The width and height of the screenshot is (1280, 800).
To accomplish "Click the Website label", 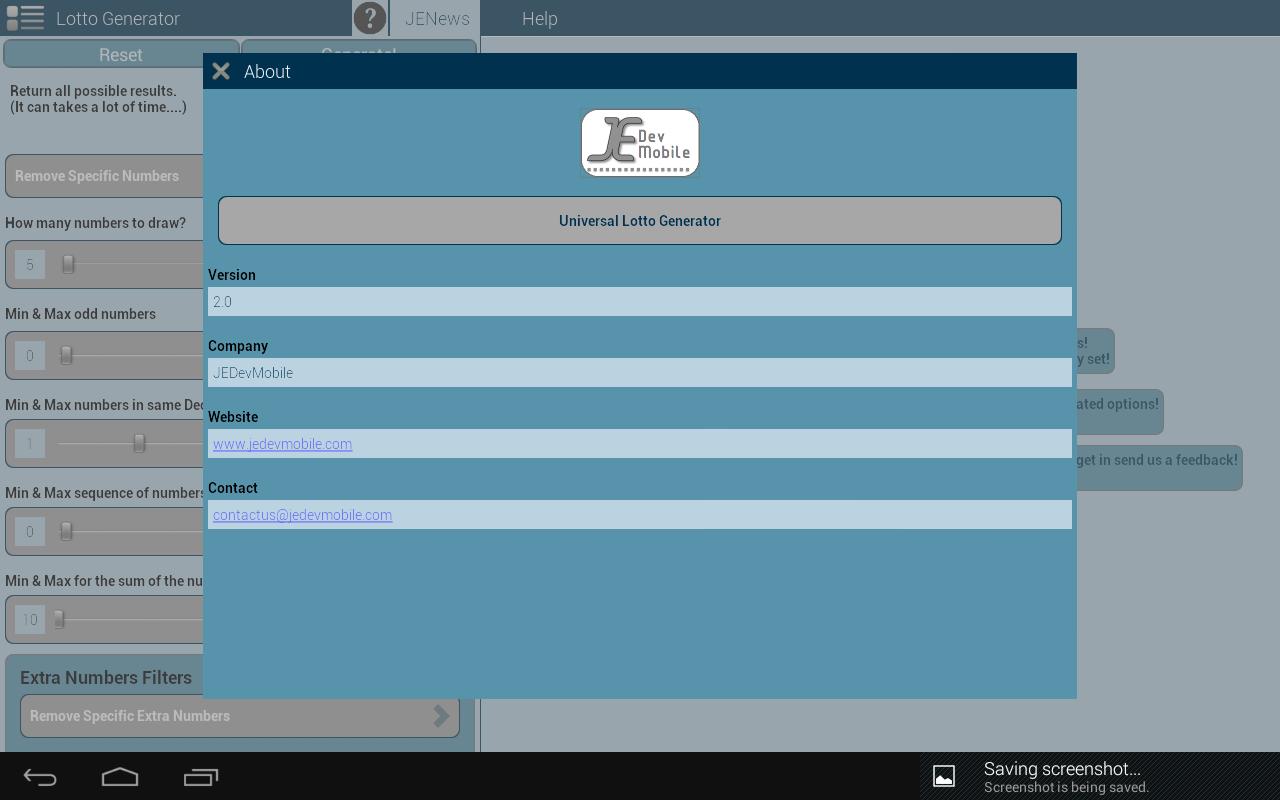I will [x=233, y=417].
